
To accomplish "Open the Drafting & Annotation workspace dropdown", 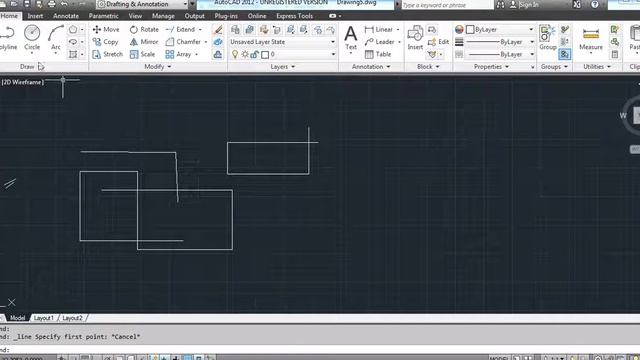I will [142, 4].
